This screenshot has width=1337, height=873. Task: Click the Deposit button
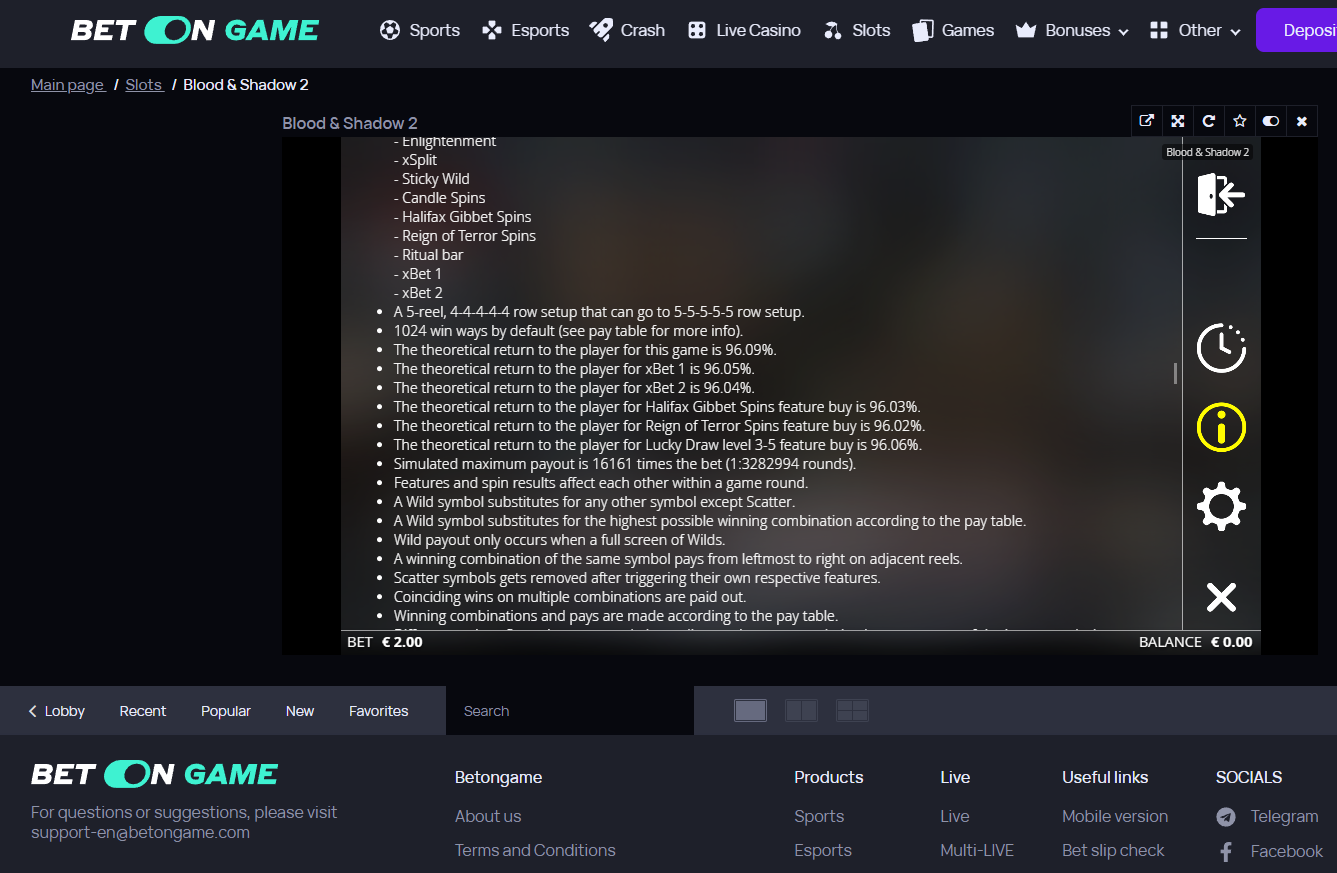pyautogui.click(x=1296, y=30)
